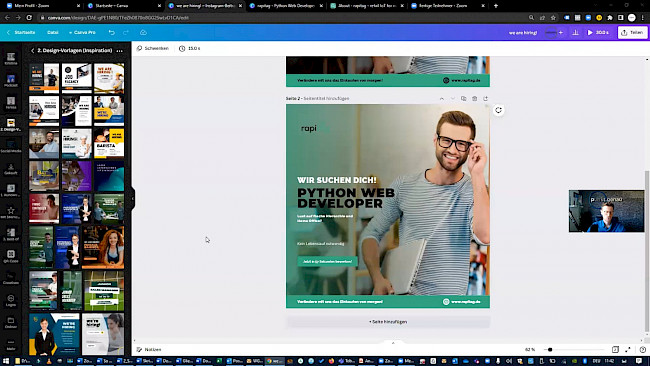Click the Teilen share button
Screen dimensions: 650x366
(633, 32)
